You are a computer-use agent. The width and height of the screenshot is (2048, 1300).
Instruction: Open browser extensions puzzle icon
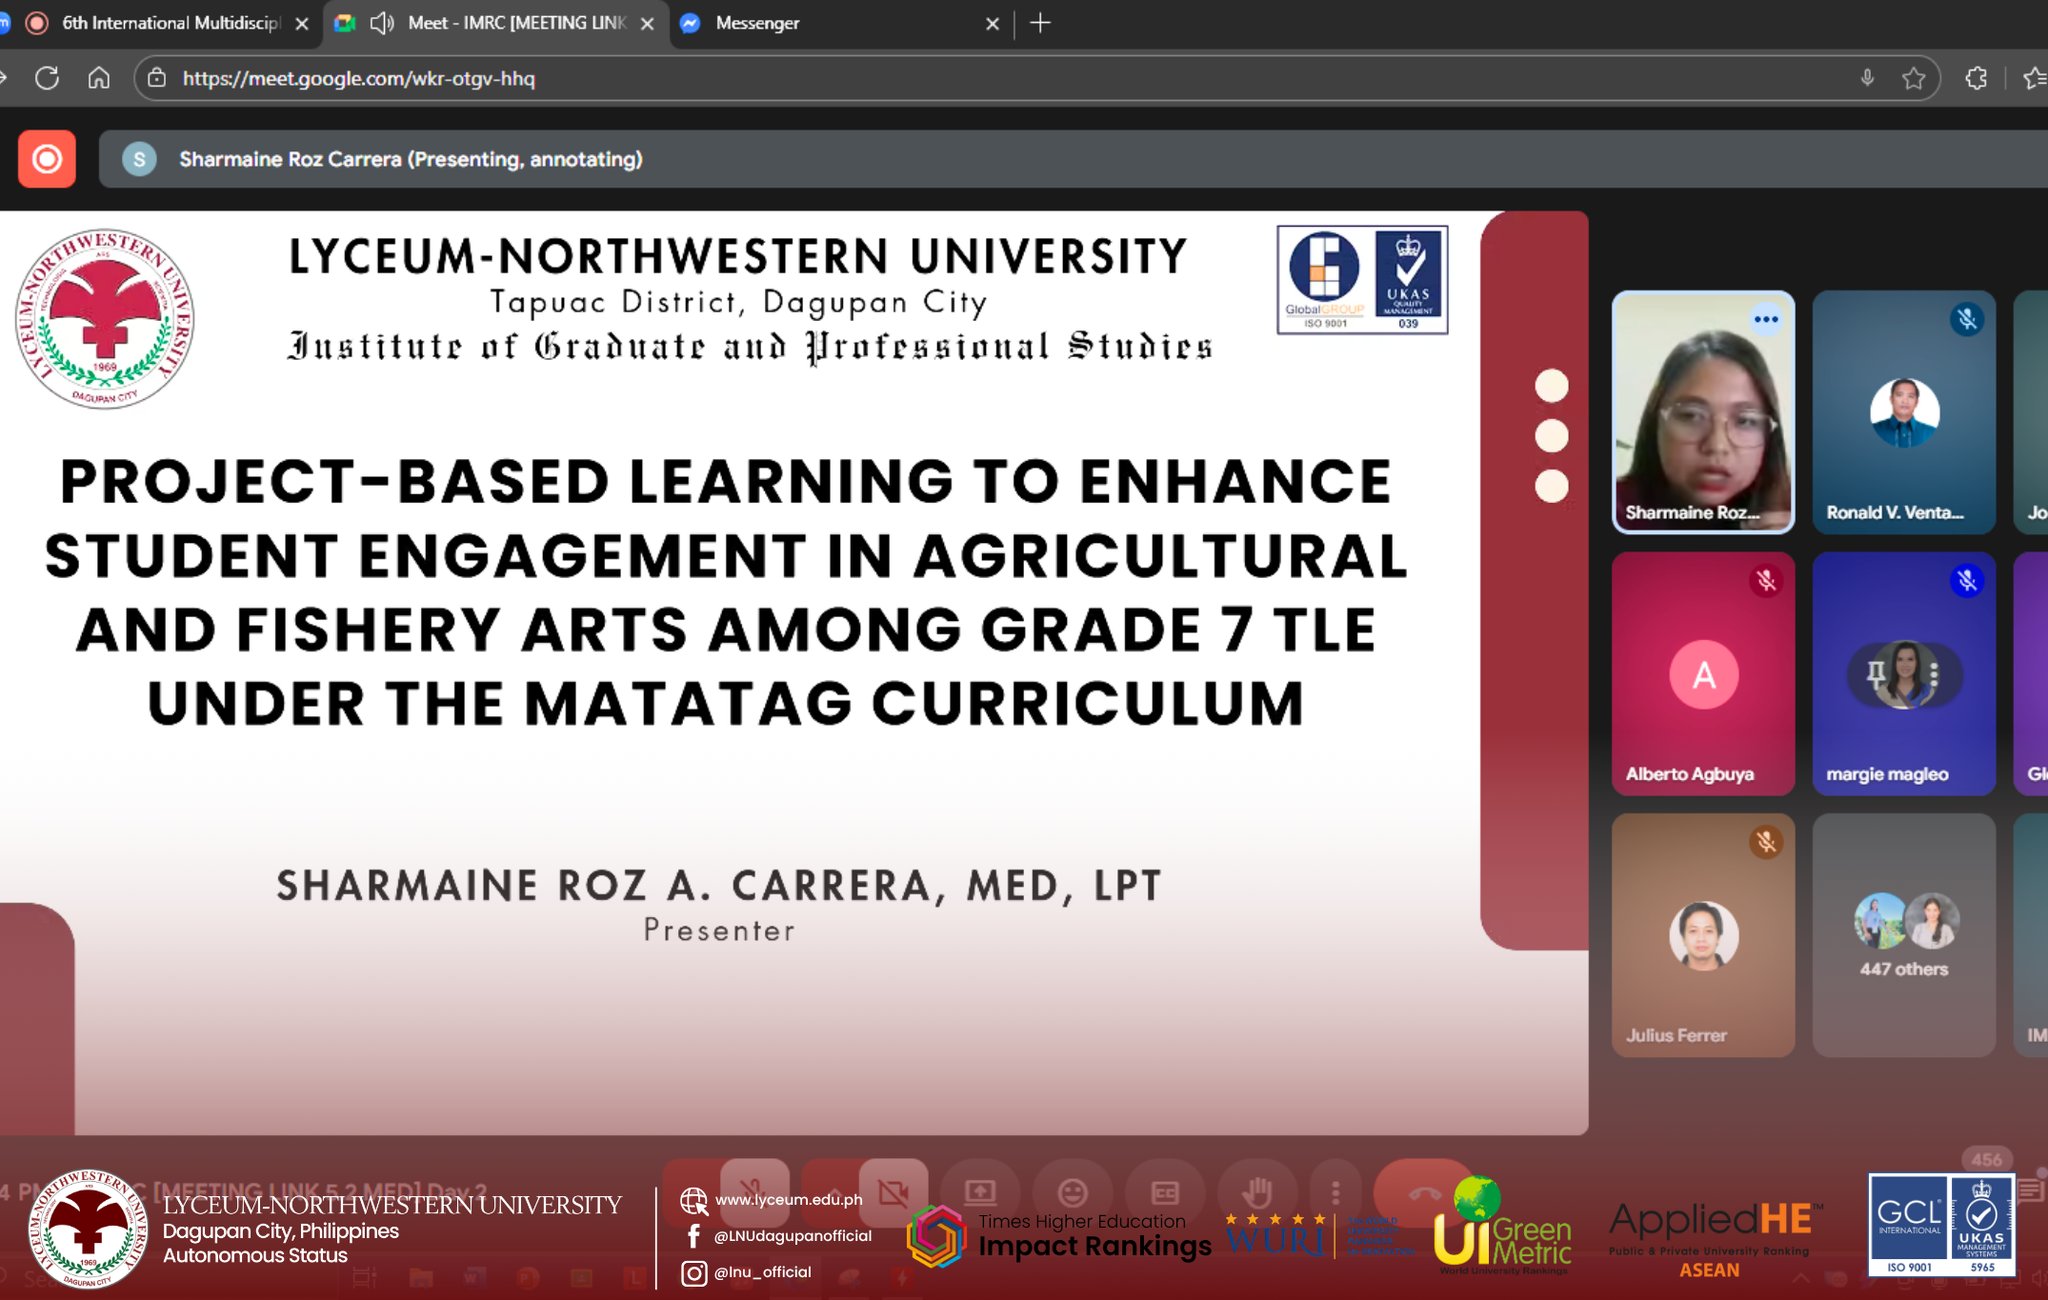[1976, 78]
